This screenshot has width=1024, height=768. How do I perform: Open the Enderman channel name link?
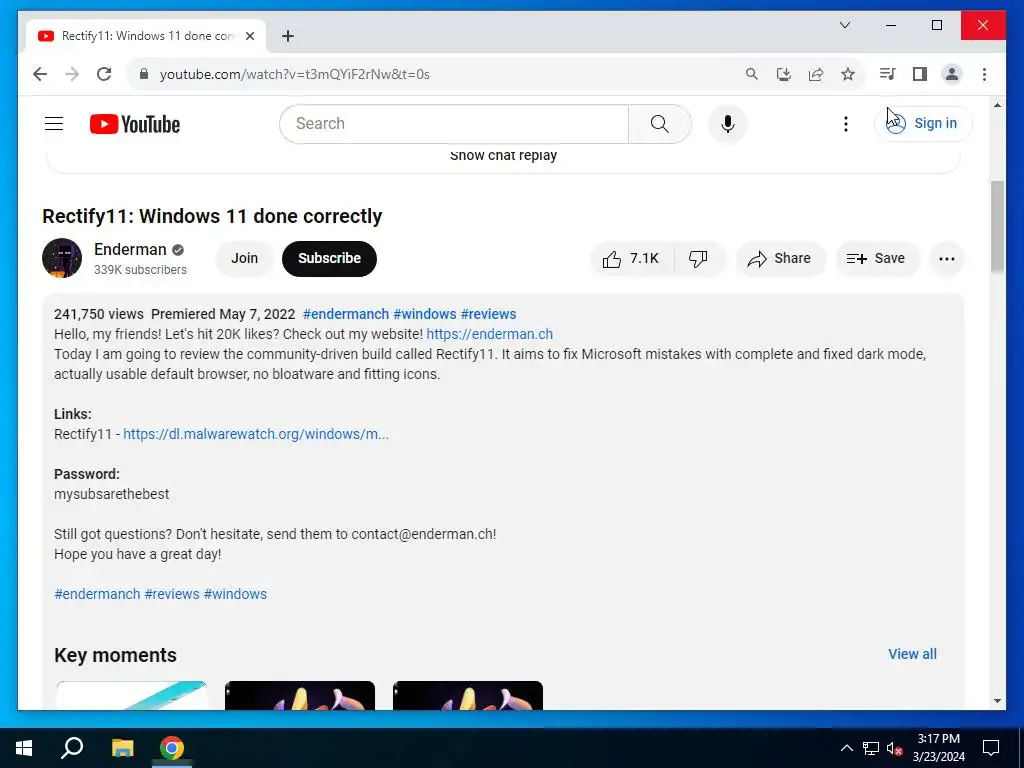[x=130, y=249]
